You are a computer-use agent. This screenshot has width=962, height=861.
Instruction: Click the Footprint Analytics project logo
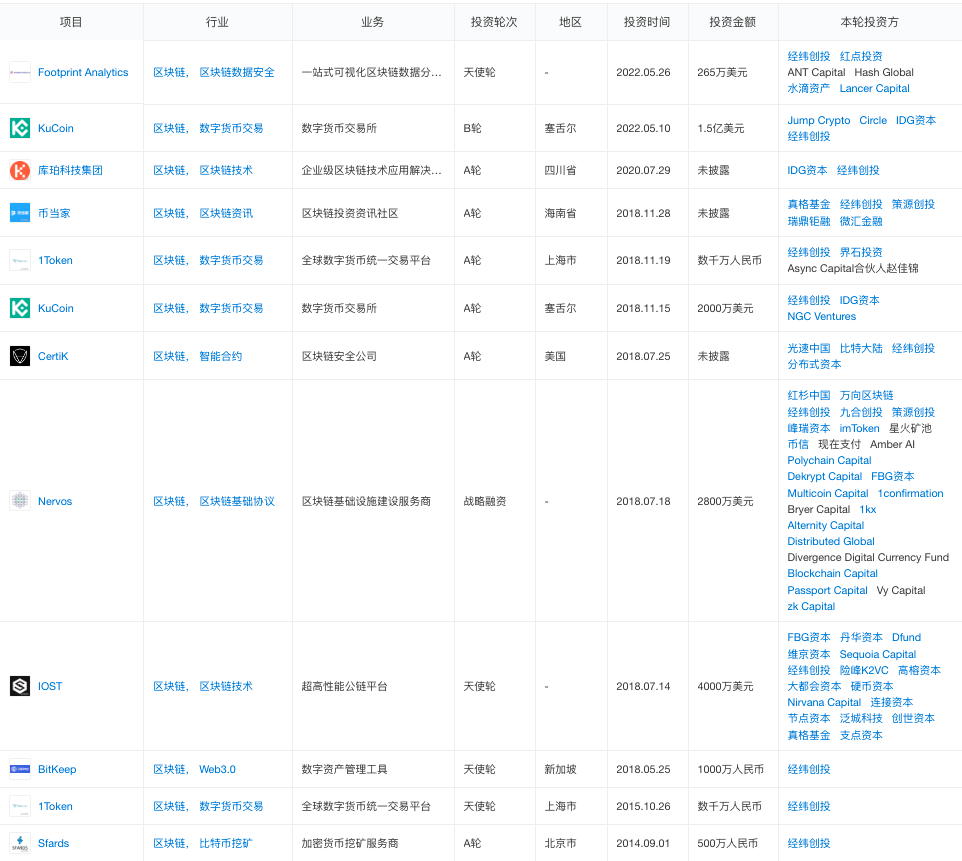pos(20,72)
